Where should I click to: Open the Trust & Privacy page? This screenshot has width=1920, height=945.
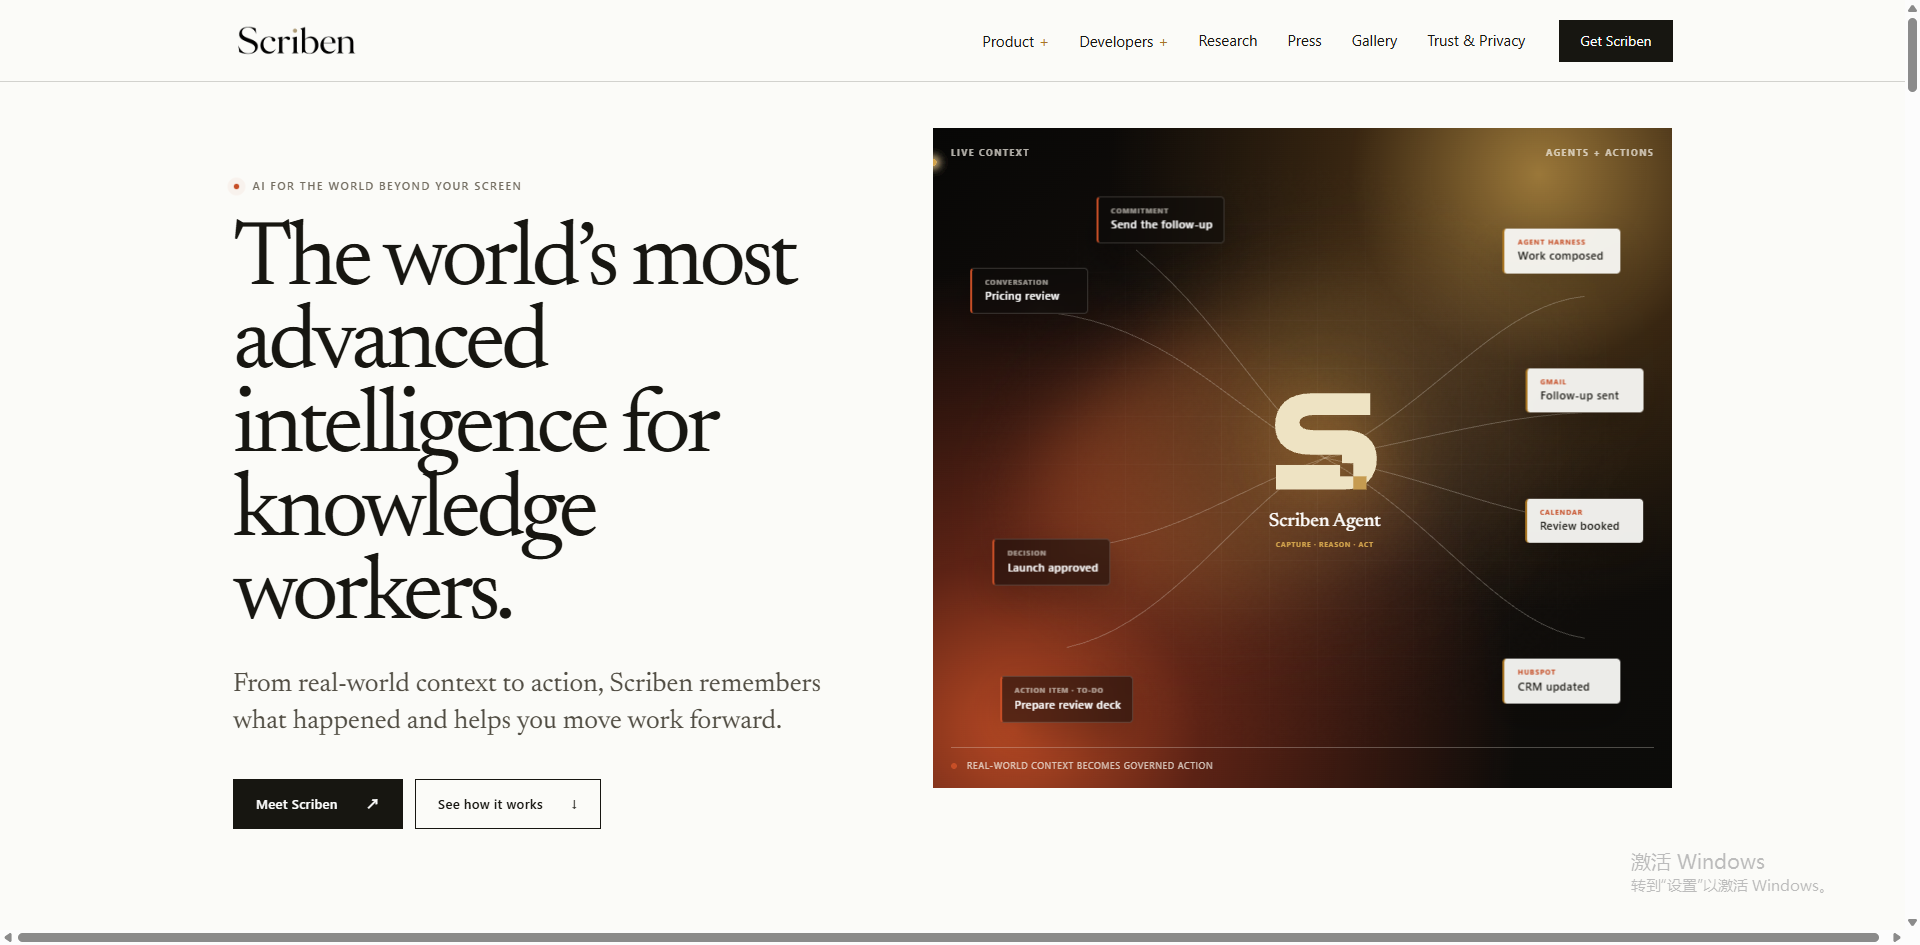(x=1476, y=41)
